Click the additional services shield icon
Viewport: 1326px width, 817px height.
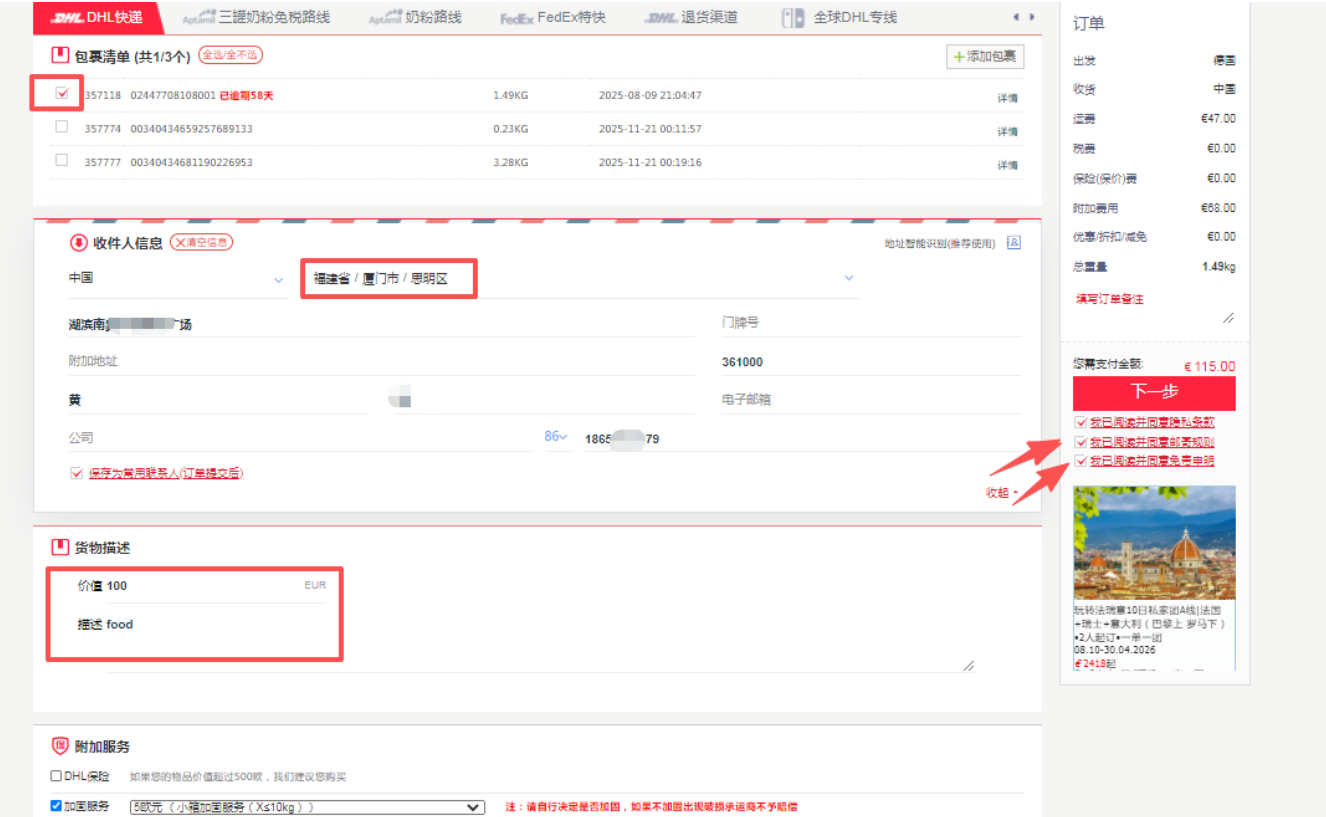(x=60, y=746)
